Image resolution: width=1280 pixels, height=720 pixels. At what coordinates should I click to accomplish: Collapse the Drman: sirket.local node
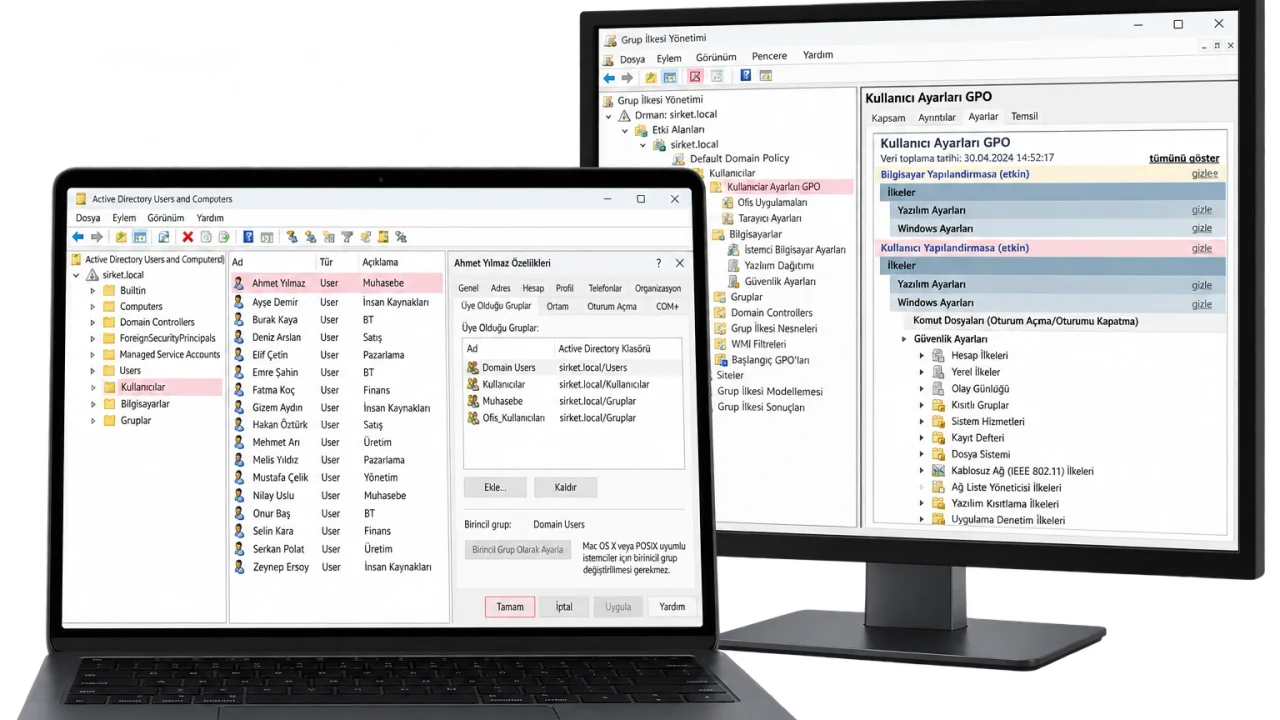pos(609,115)
